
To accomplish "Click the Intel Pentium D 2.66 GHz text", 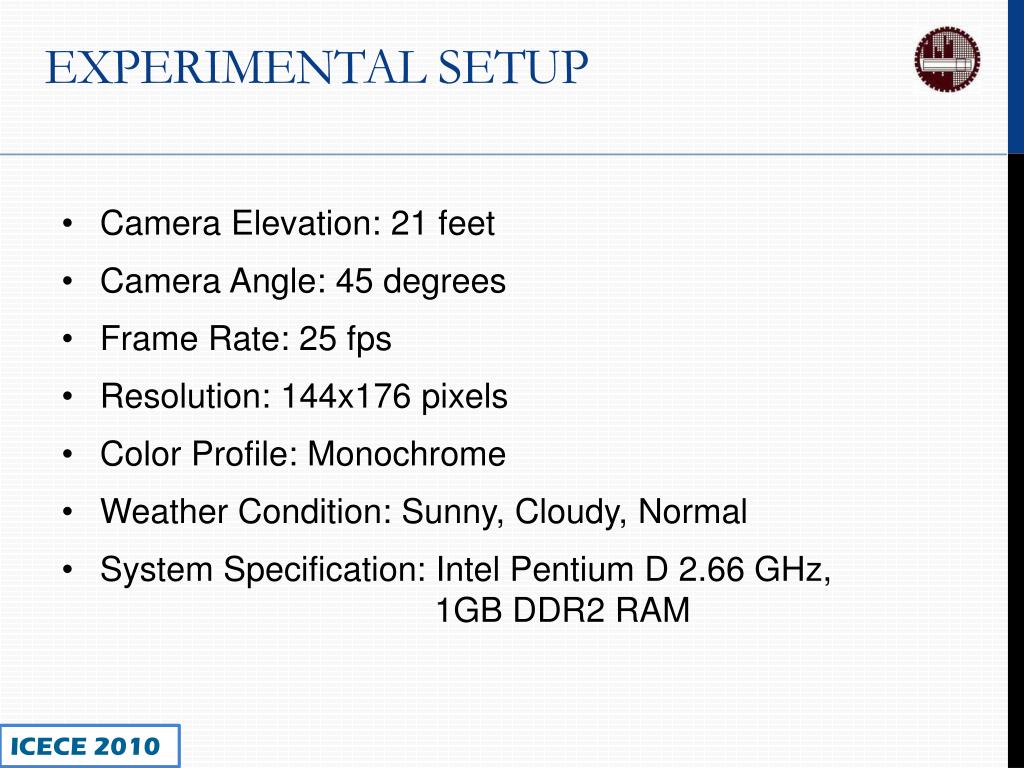I will pyautogui.click(x=633, y=569).
